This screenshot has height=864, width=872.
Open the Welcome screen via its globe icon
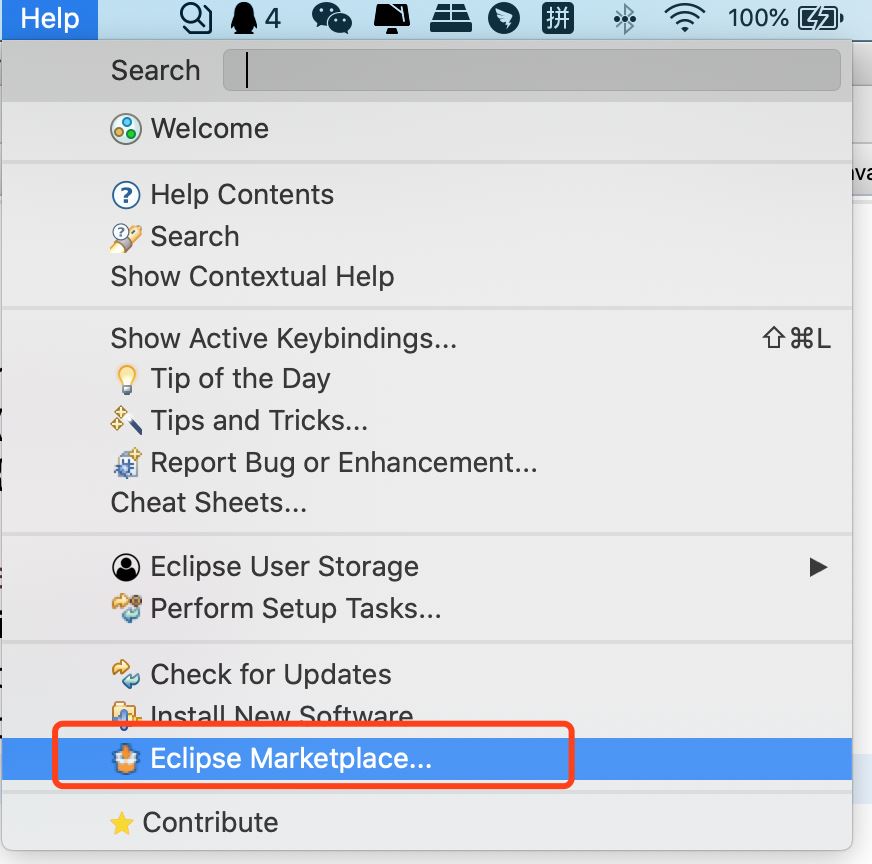[125, 128]
